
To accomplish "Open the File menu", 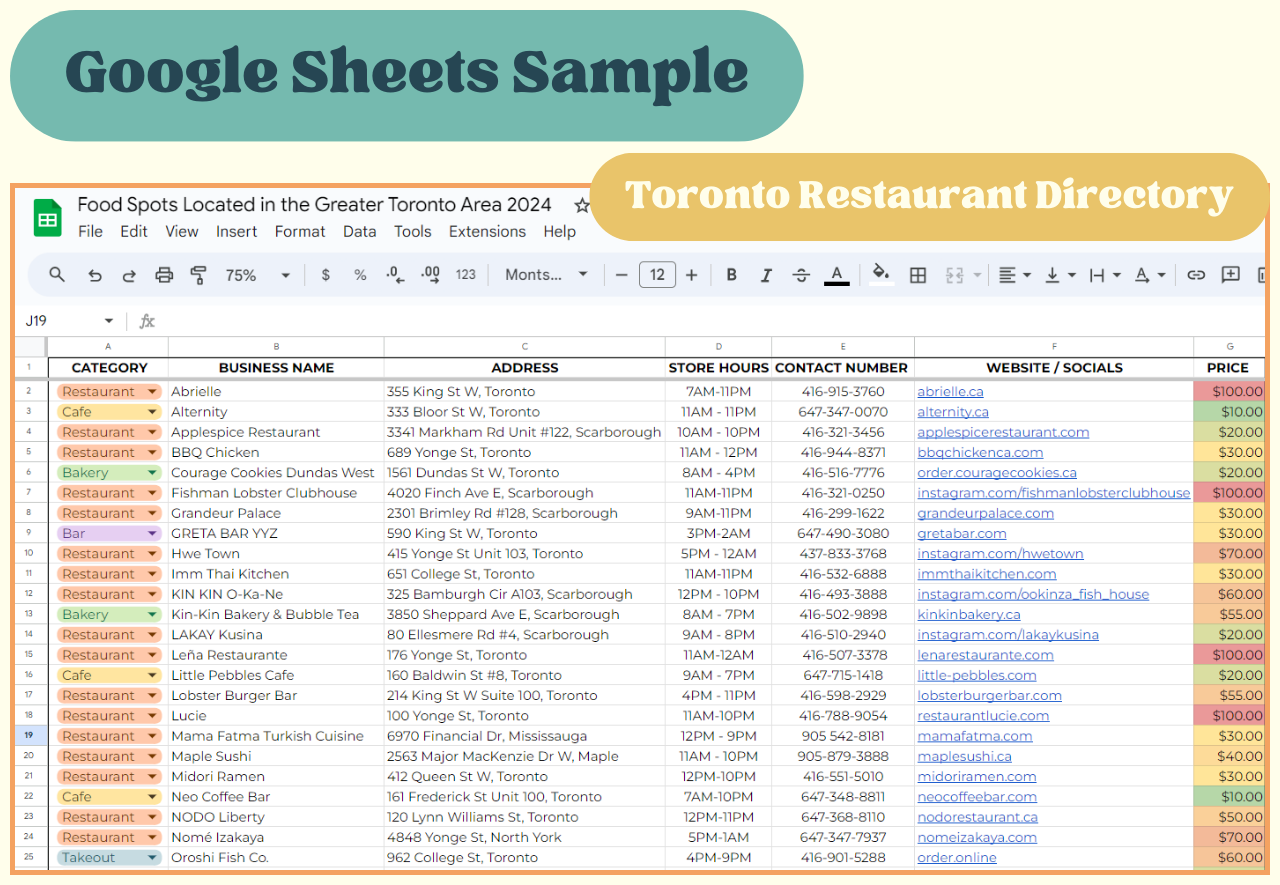I will [x=90, y=231].
